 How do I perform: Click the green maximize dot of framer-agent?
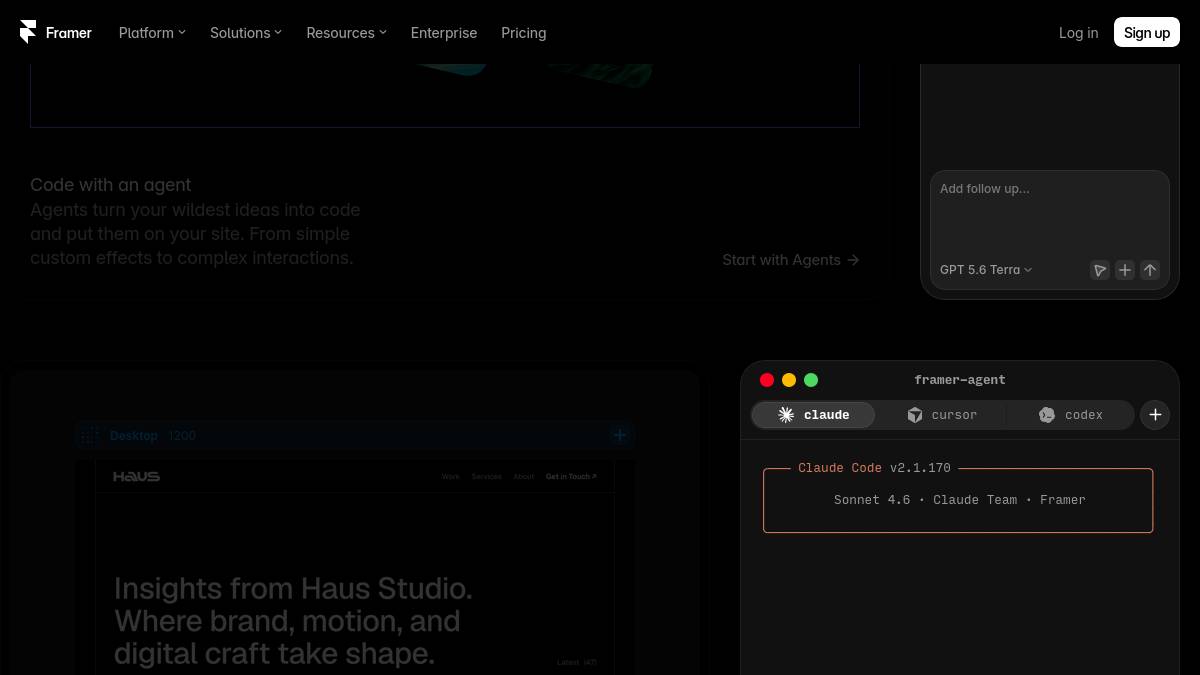[x=811, y=380]
